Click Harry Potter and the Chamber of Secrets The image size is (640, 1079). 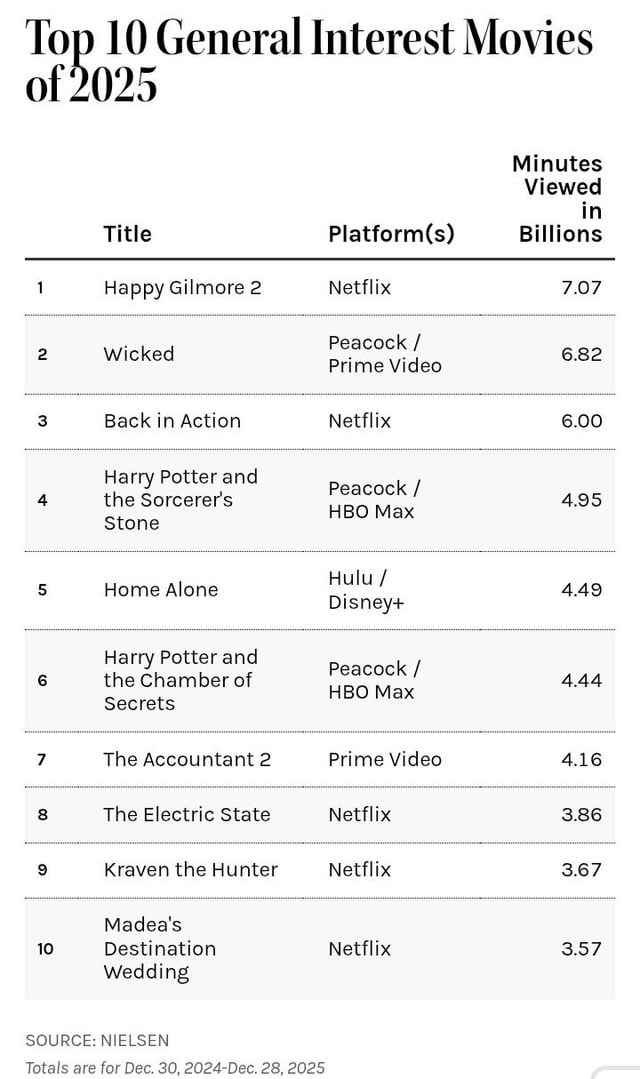tap(180, 680)
